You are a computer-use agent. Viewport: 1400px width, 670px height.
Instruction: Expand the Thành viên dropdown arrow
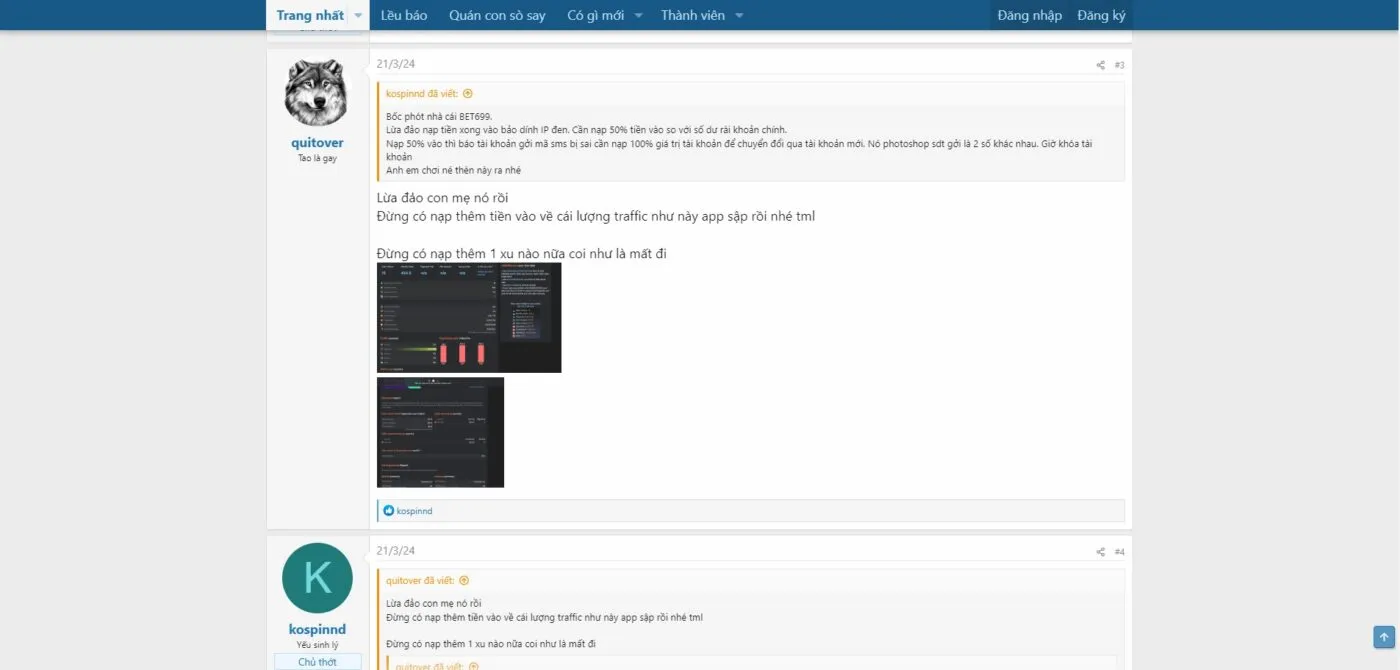pyautogui.click(x=739, y=15)
